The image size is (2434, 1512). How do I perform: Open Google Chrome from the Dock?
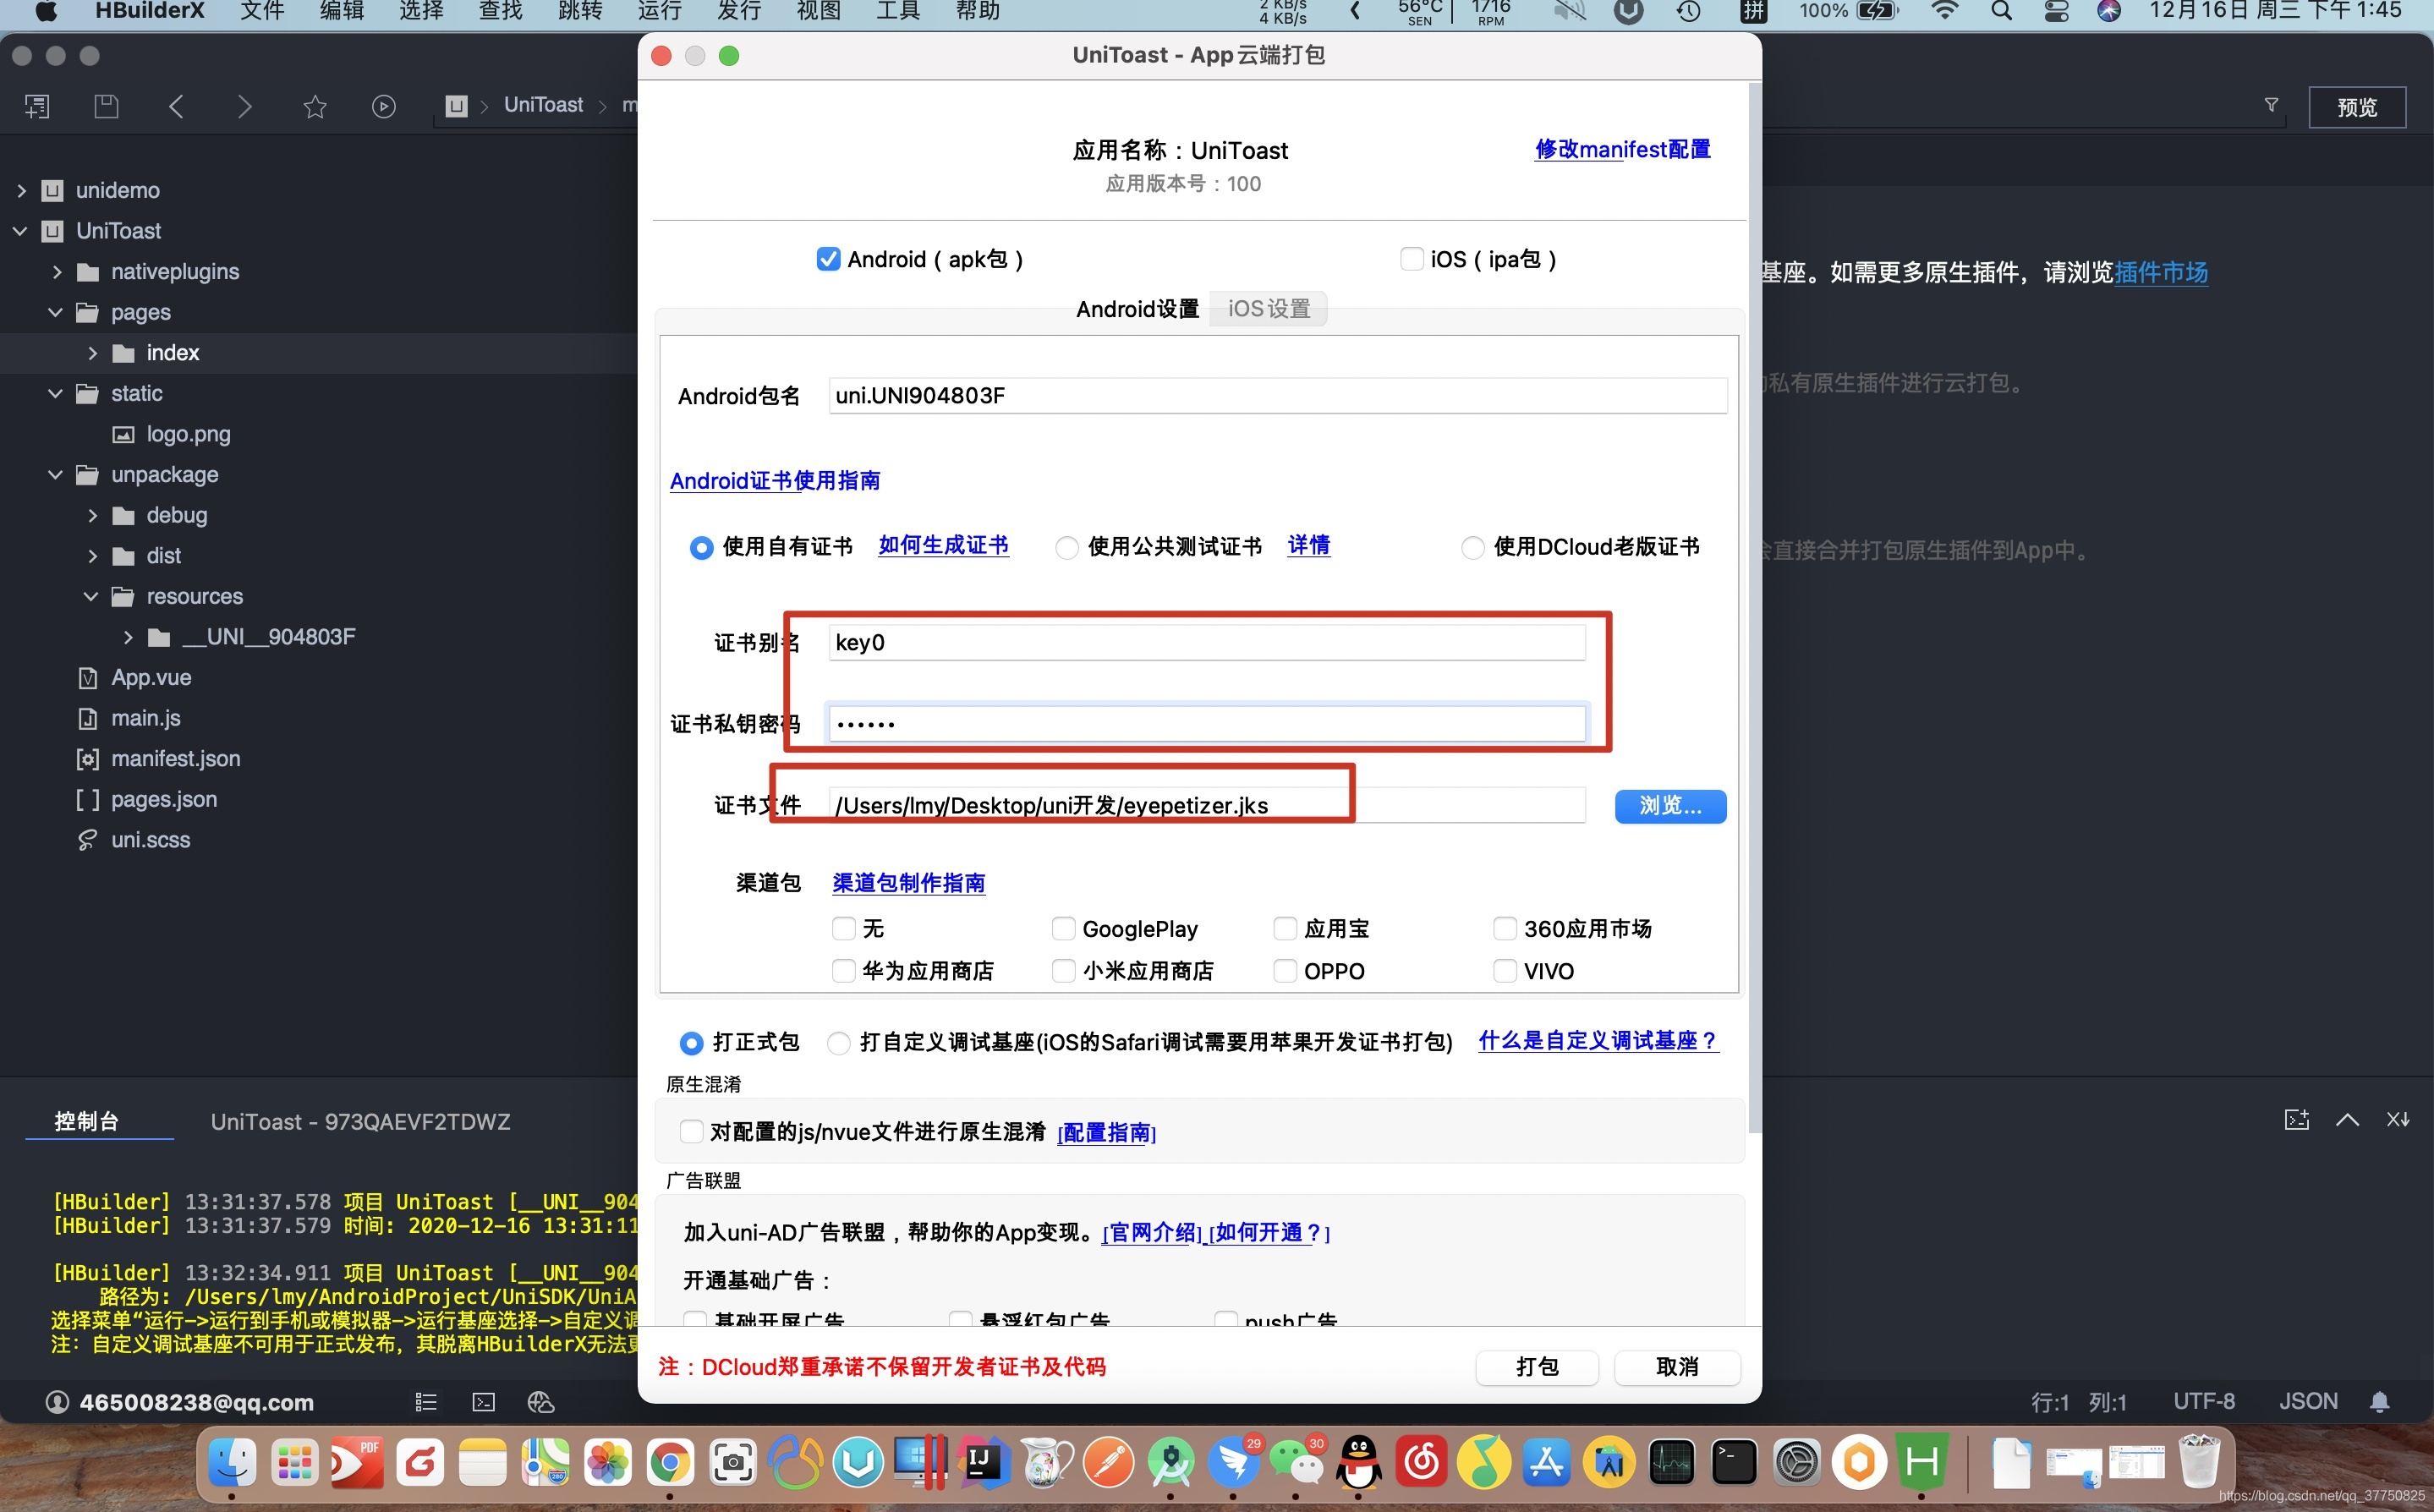point(670,1463)
